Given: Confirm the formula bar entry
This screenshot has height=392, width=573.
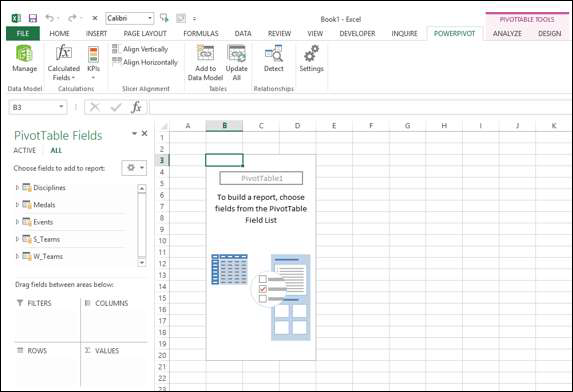Looking at the screenshot, I should click(116, 107).
